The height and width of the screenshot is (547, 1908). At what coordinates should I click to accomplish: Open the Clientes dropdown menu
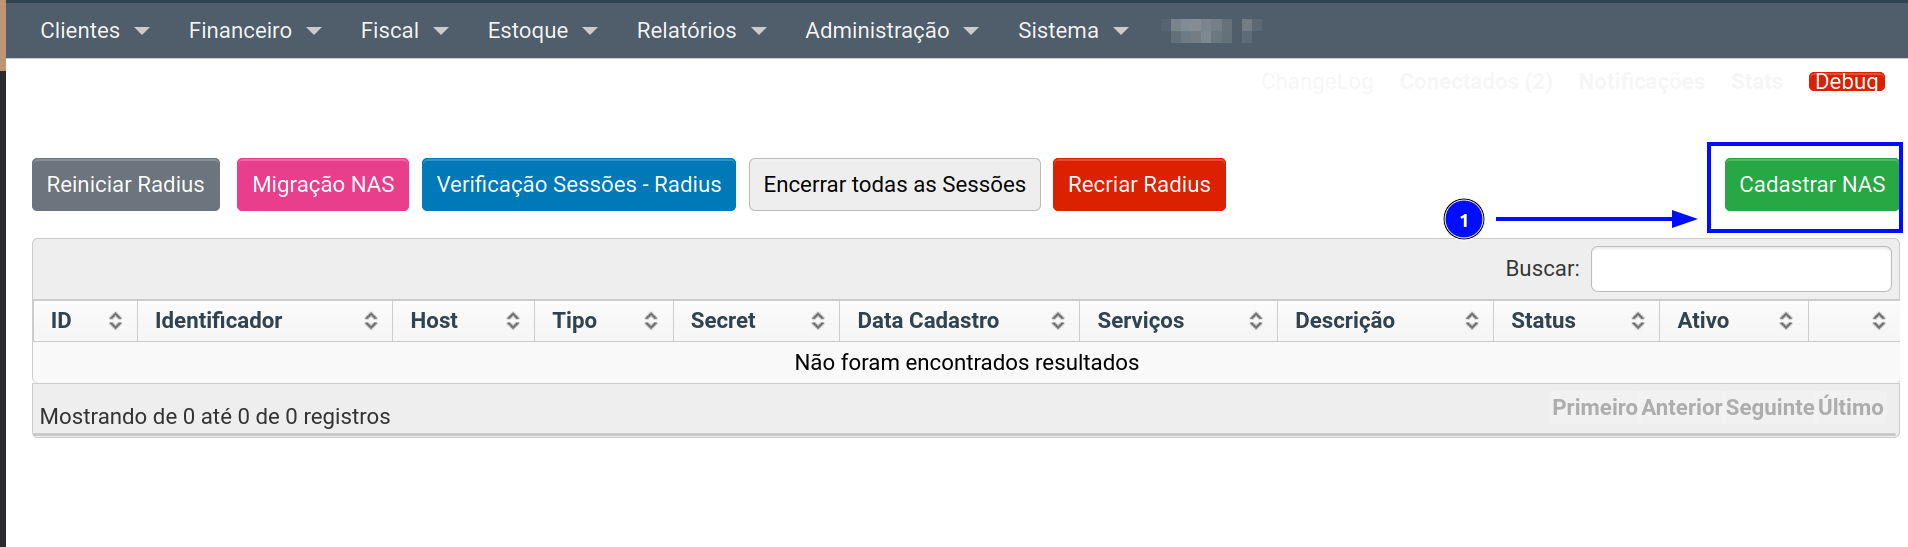click(94, 31)
